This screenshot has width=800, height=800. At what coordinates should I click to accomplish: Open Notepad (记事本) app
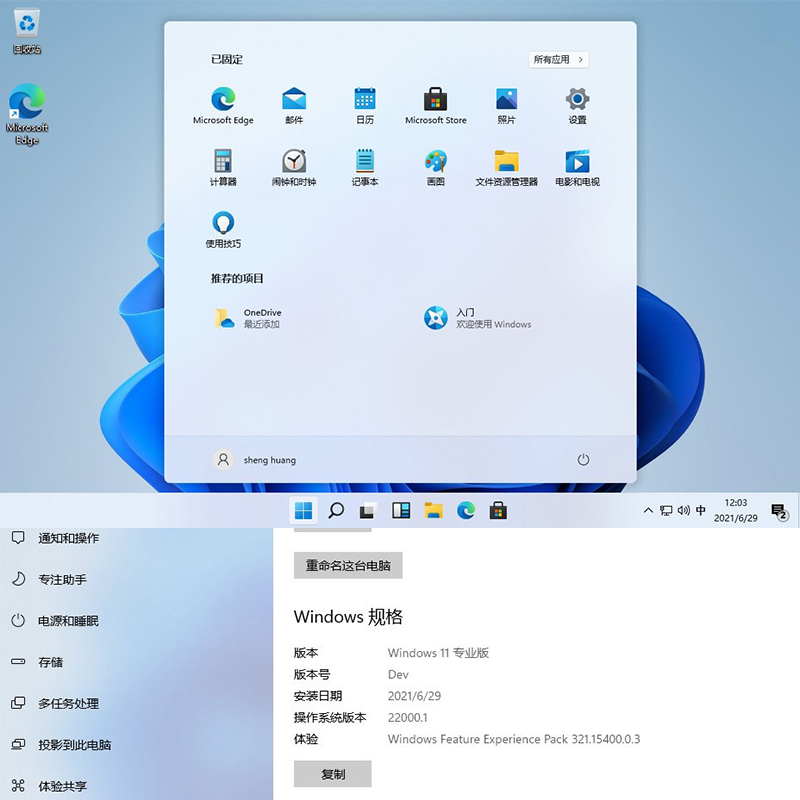pos(365,167)
